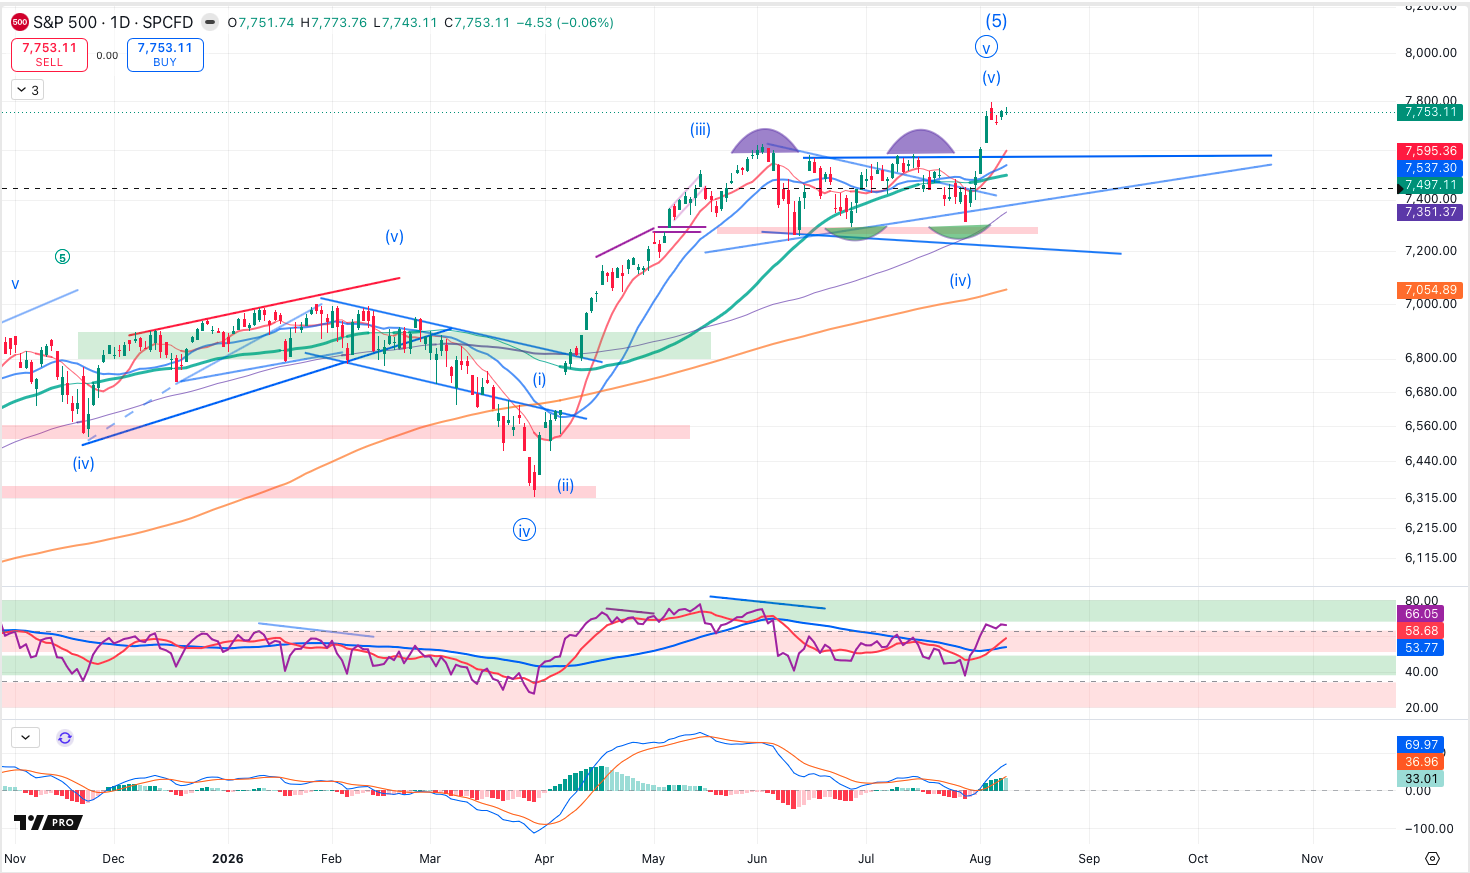Click the SELL 7,753.11 button
1470x873 pixels.
[x=49, y=54]
